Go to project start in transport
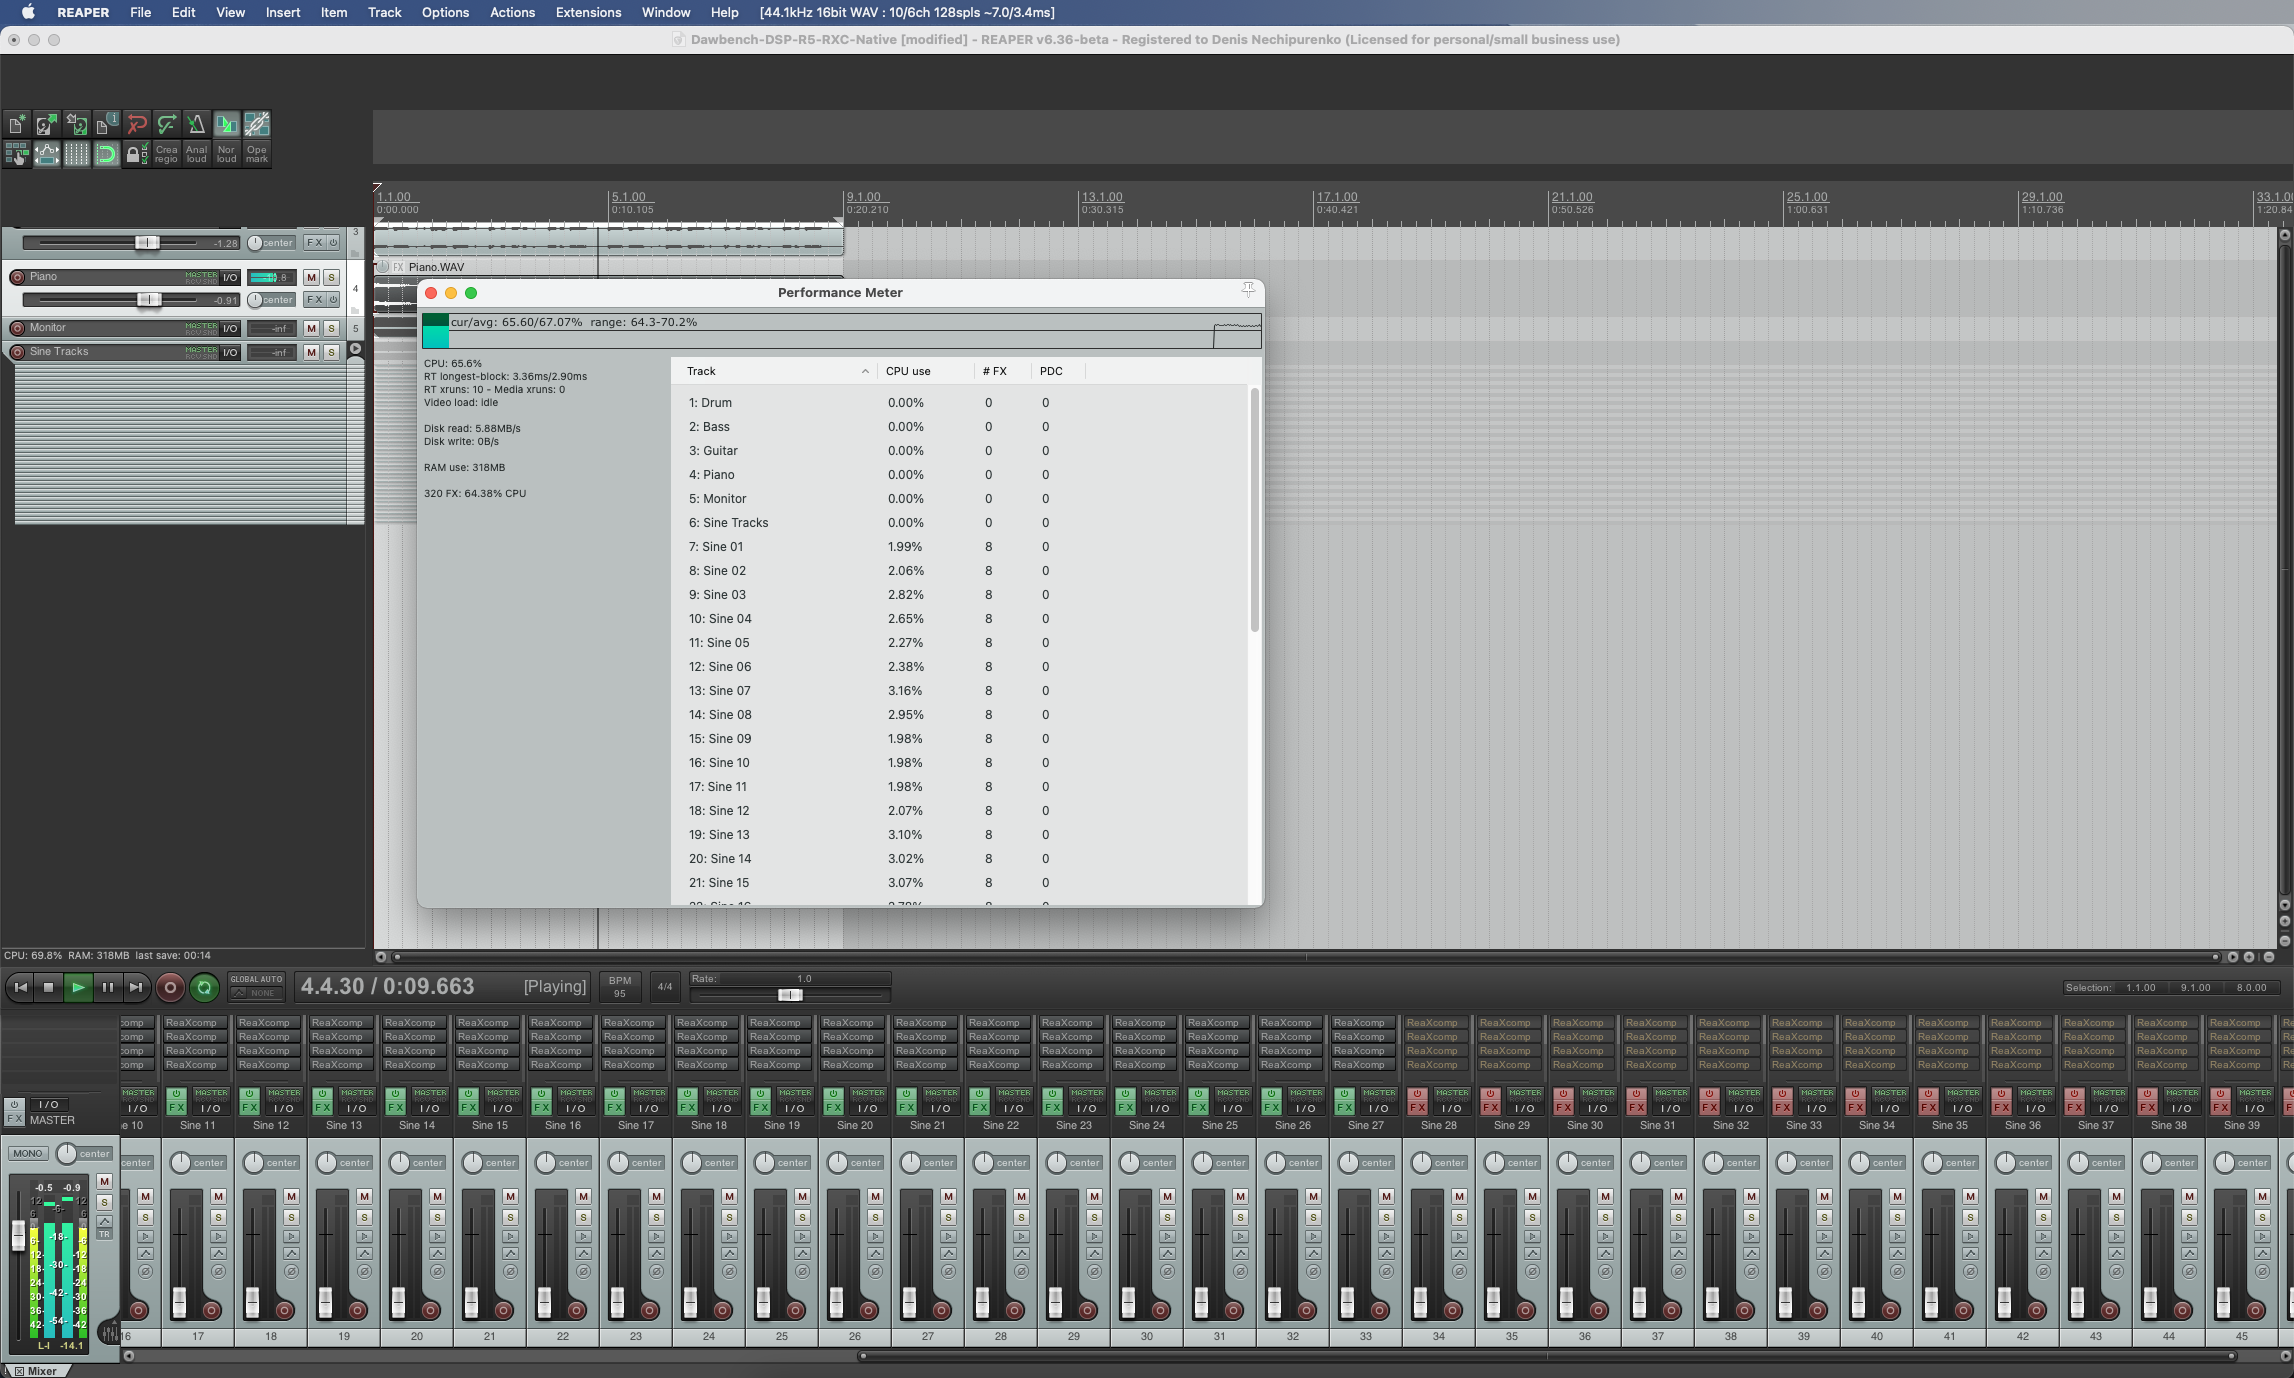 pyautogui.click(x=20, y=987)
